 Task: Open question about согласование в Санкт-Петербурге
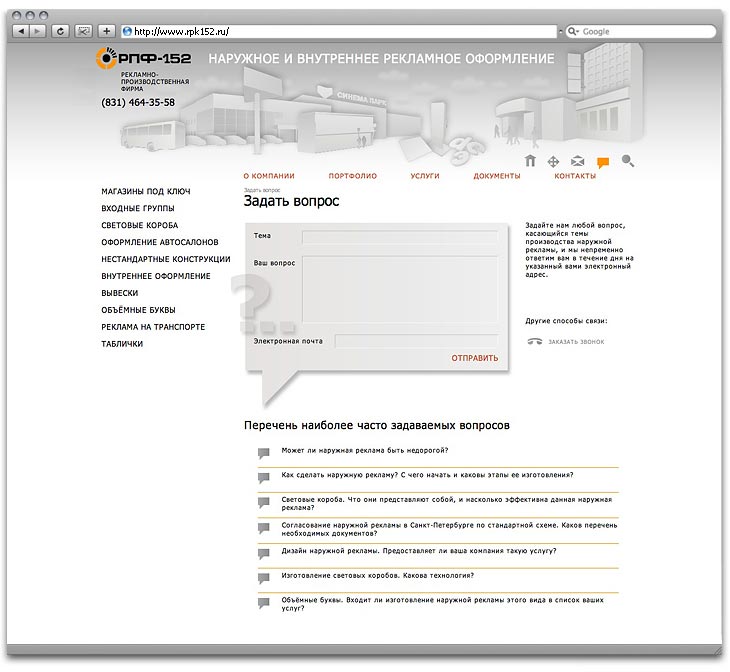[449, 529]
